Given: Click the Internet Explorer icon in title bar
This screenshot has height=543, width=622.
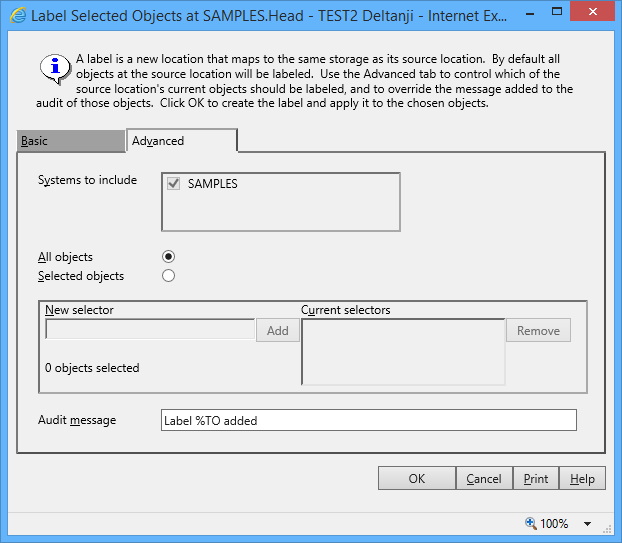Looking at the screenshot, I should [17, 15].
